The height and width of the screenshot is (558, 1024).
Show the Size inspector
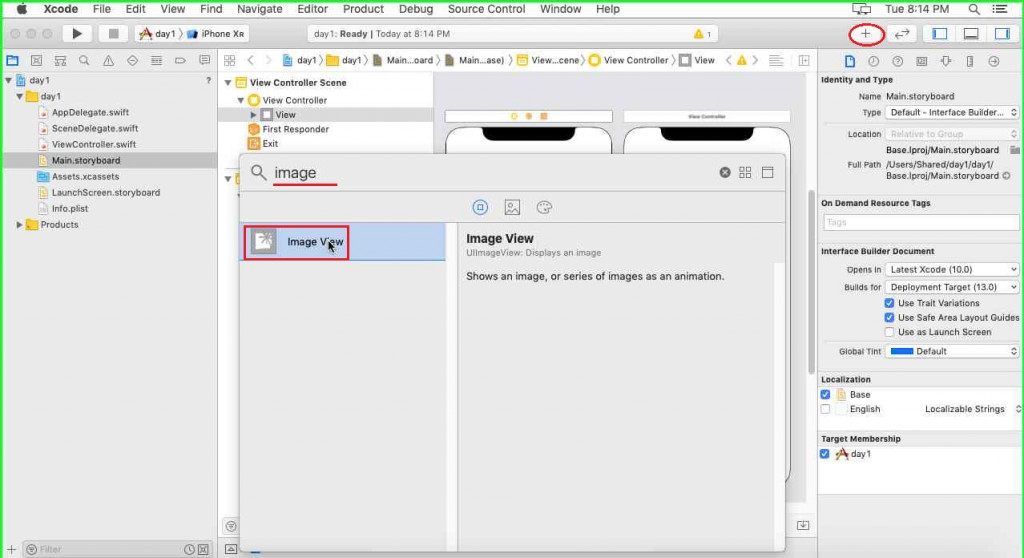tap(970, 61)
